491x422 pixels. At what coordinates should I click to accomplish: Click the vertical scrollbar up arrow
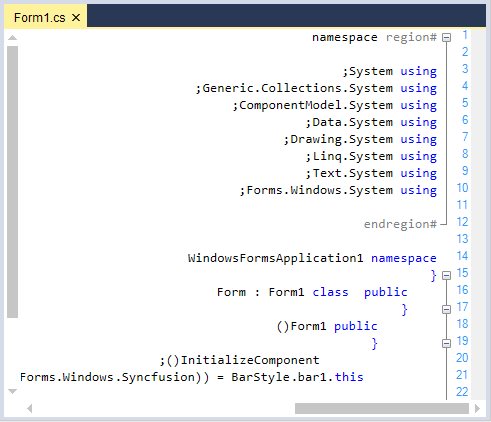[12, 37]
